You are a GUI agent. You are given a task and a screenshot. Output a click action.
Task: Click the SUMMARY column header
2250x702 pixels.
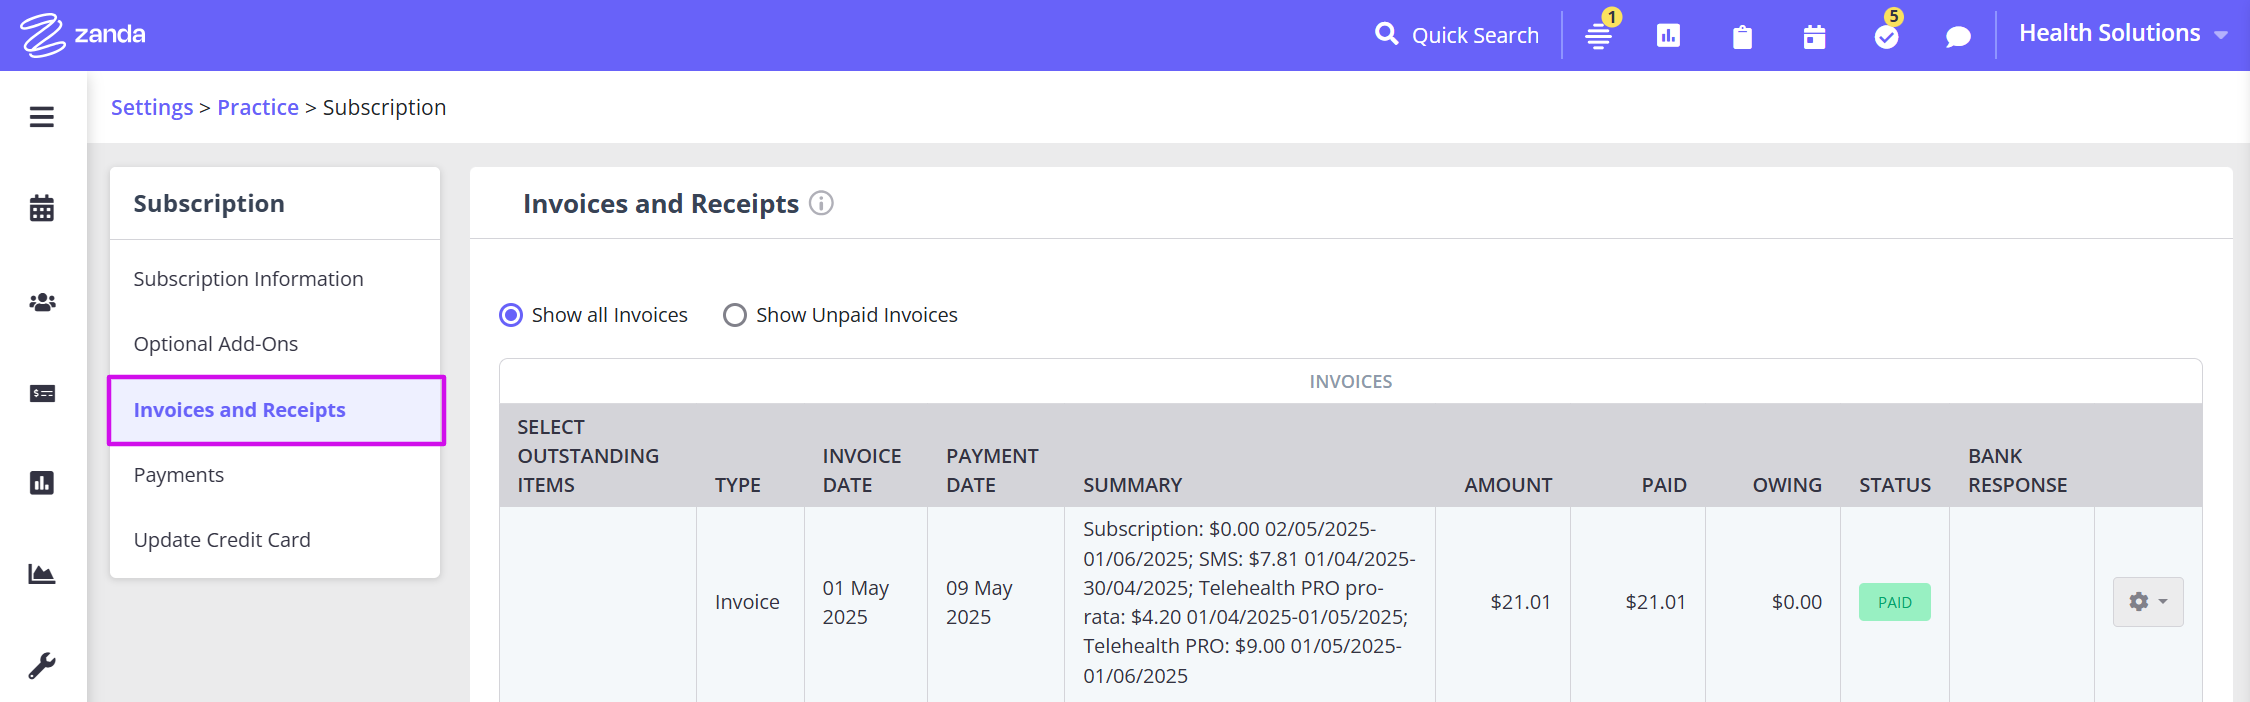coord(1132,485)
